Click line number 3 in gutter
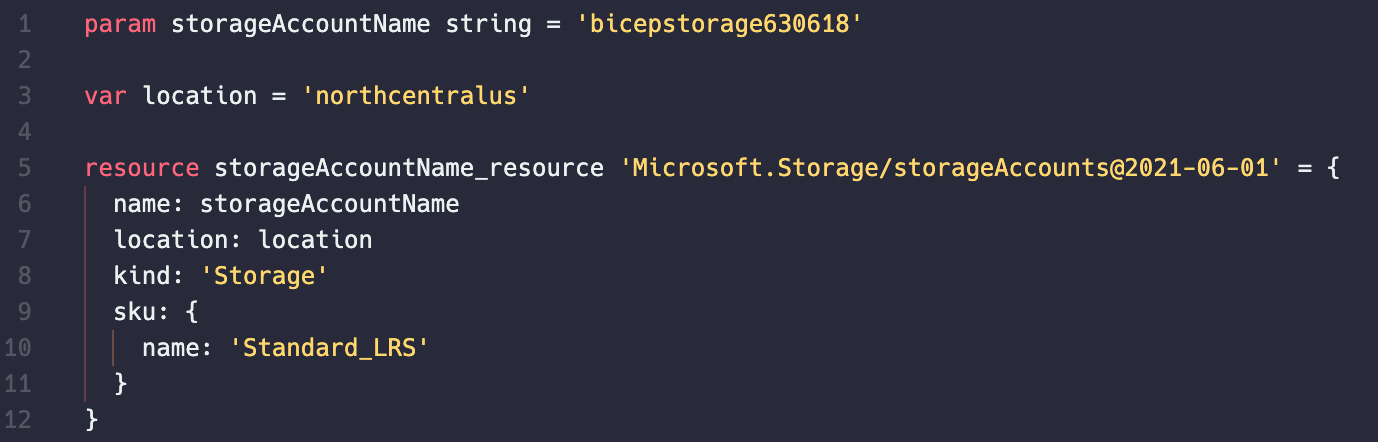The height and width of the screenshot is (442, 1378). pyautogui.click(x=25, y=96)
